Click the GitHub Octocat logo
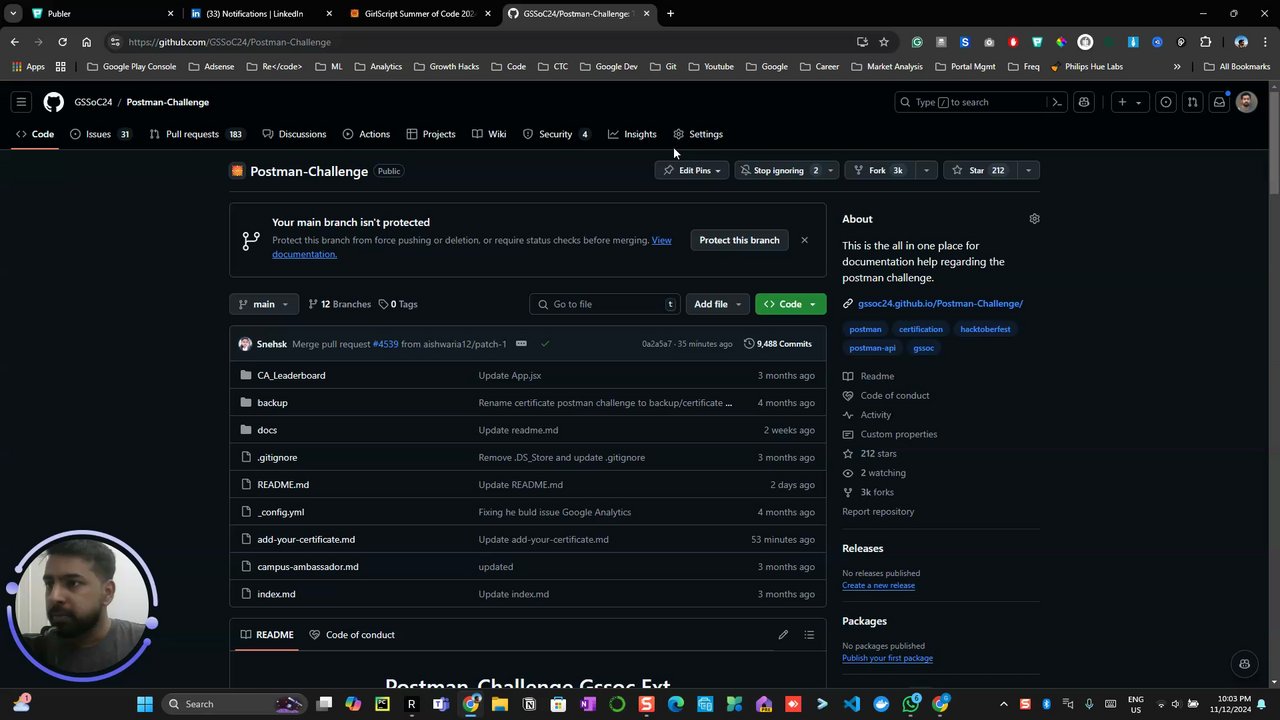The image size is (1280, 720). pyautogui.click(x=53, y=102)
